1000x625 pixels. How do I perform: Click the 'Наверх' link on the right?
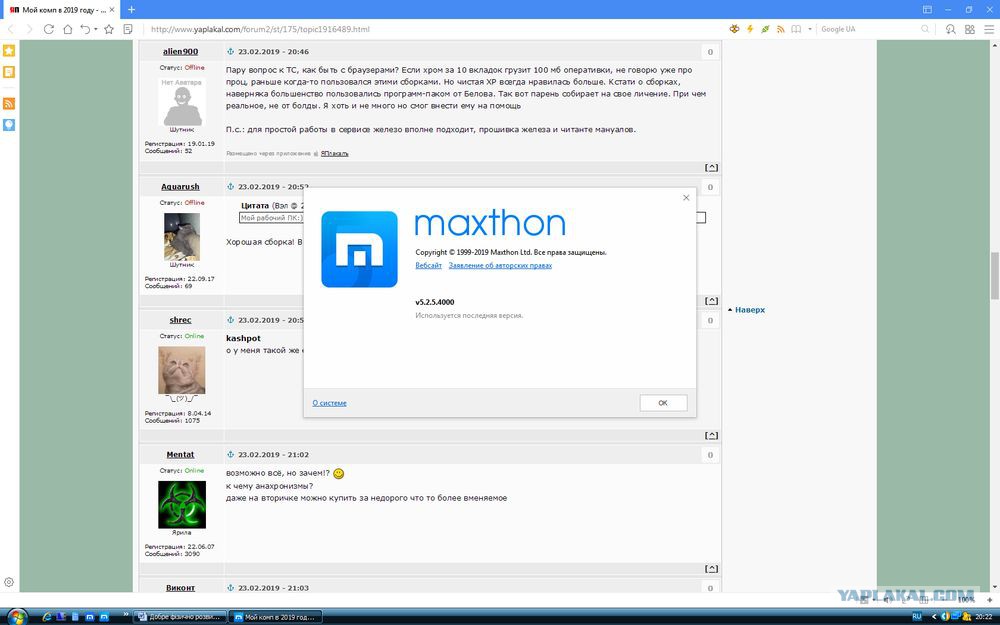750,310
